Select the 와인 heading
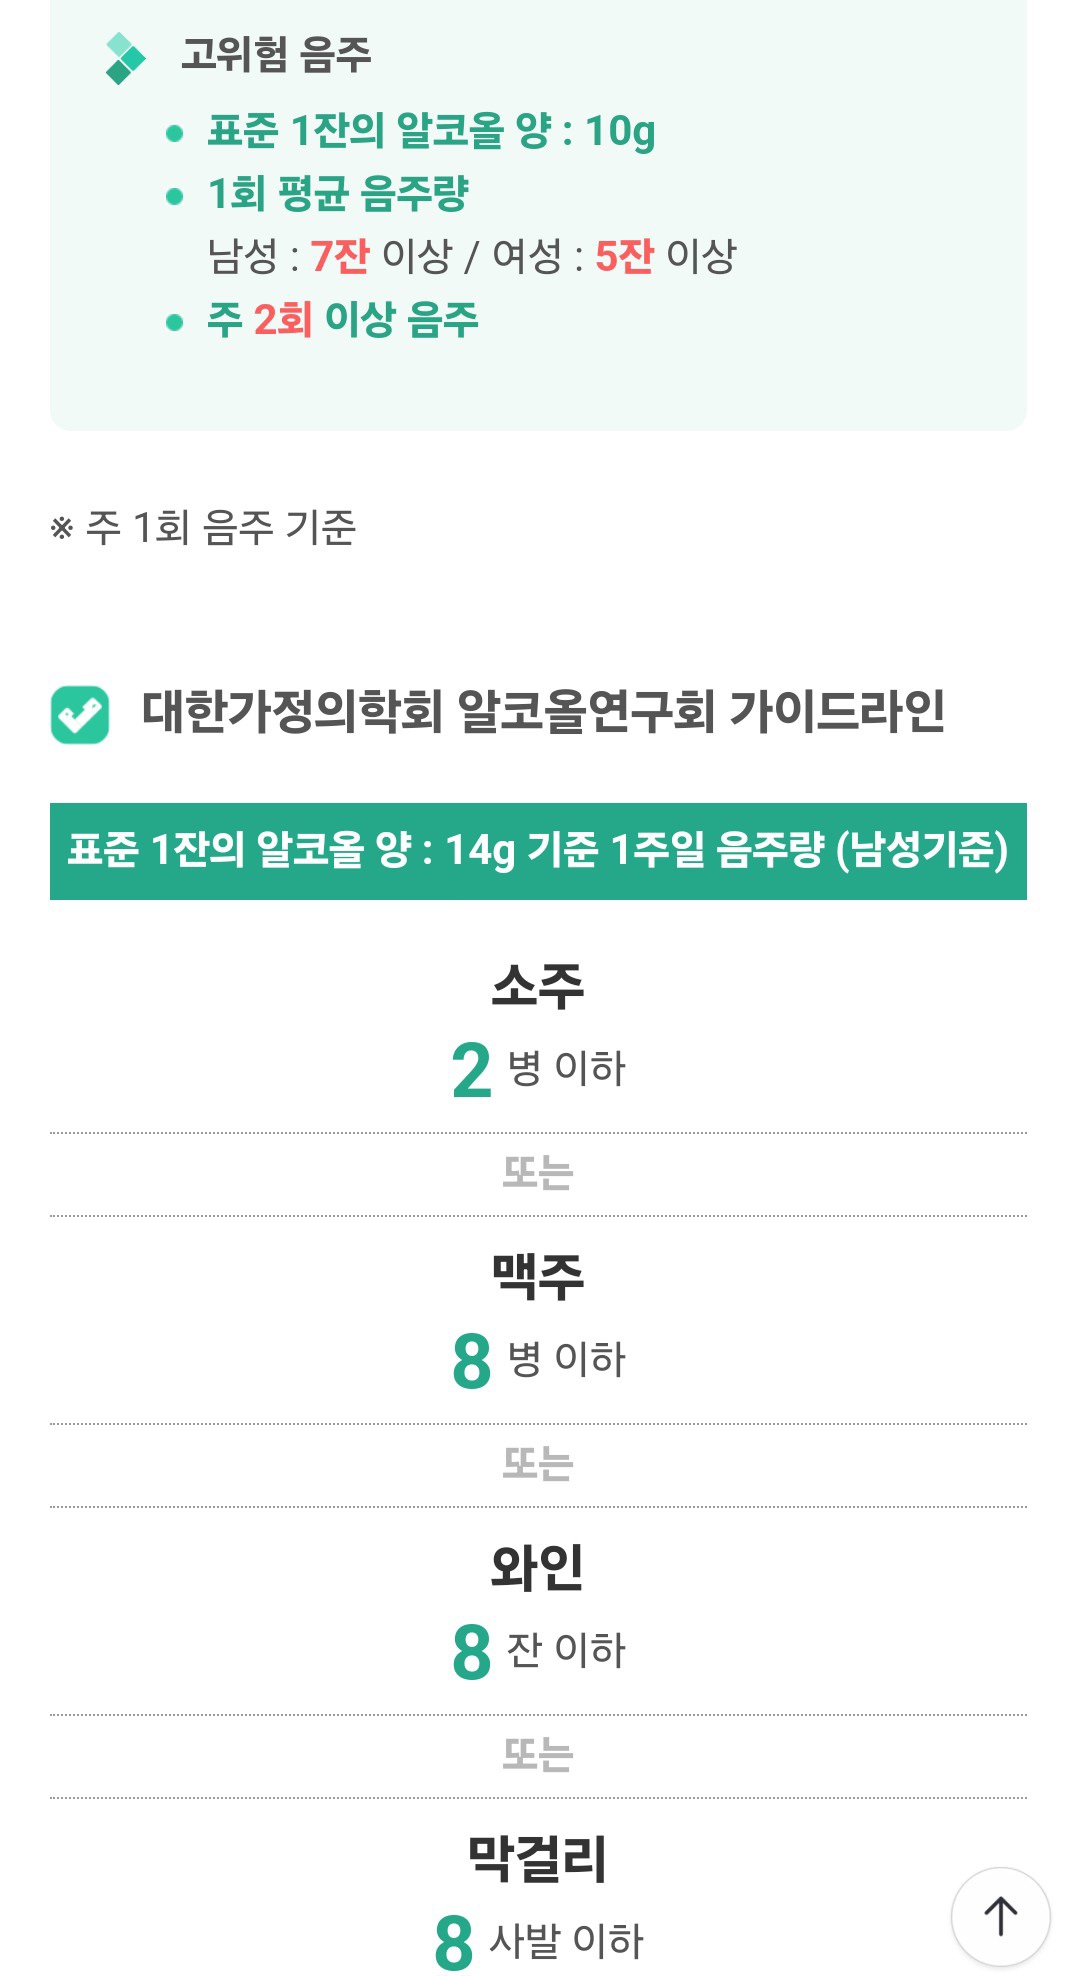Image resolution: width=1068 pixels, height=1976 pixels. pos(538,1567)
